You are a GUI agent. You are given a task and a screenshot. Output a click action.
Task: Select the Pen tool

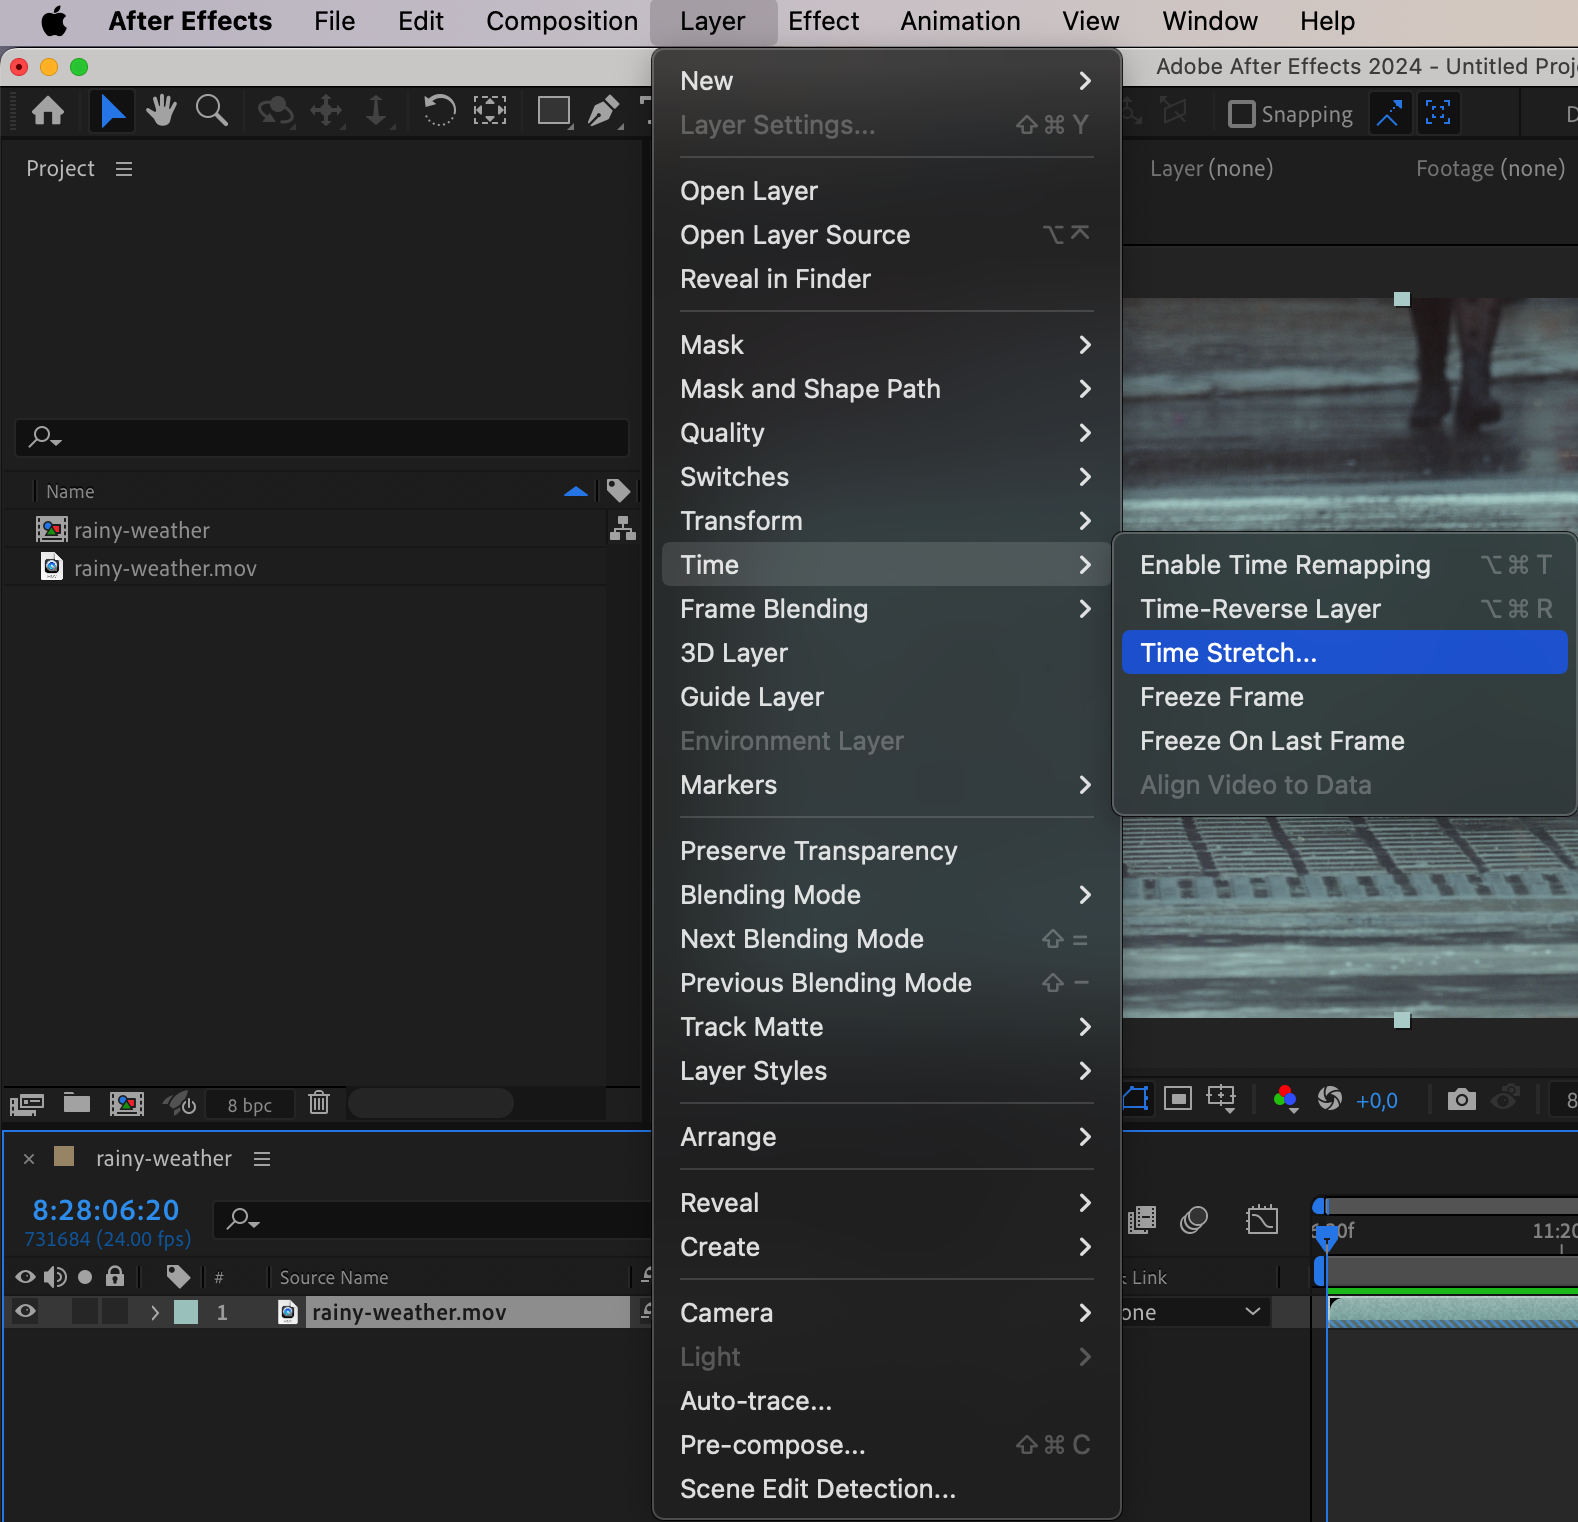click(x=602, y=111)
